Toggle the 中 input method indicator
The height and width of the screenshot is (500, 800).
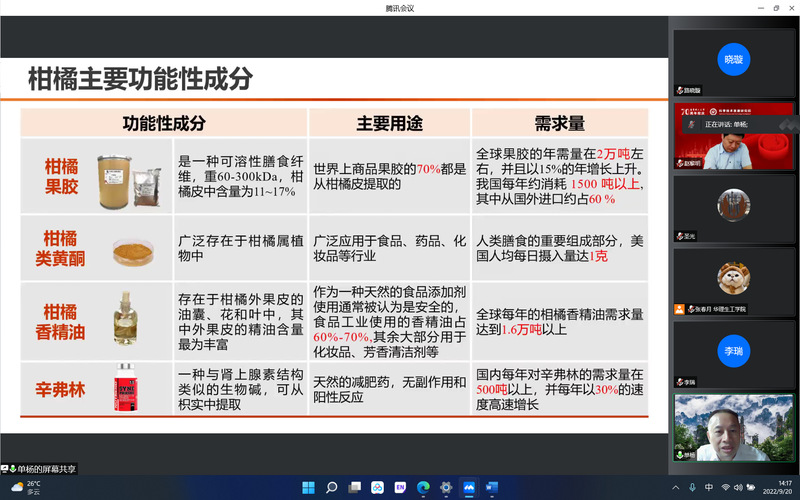coord(709,487)
